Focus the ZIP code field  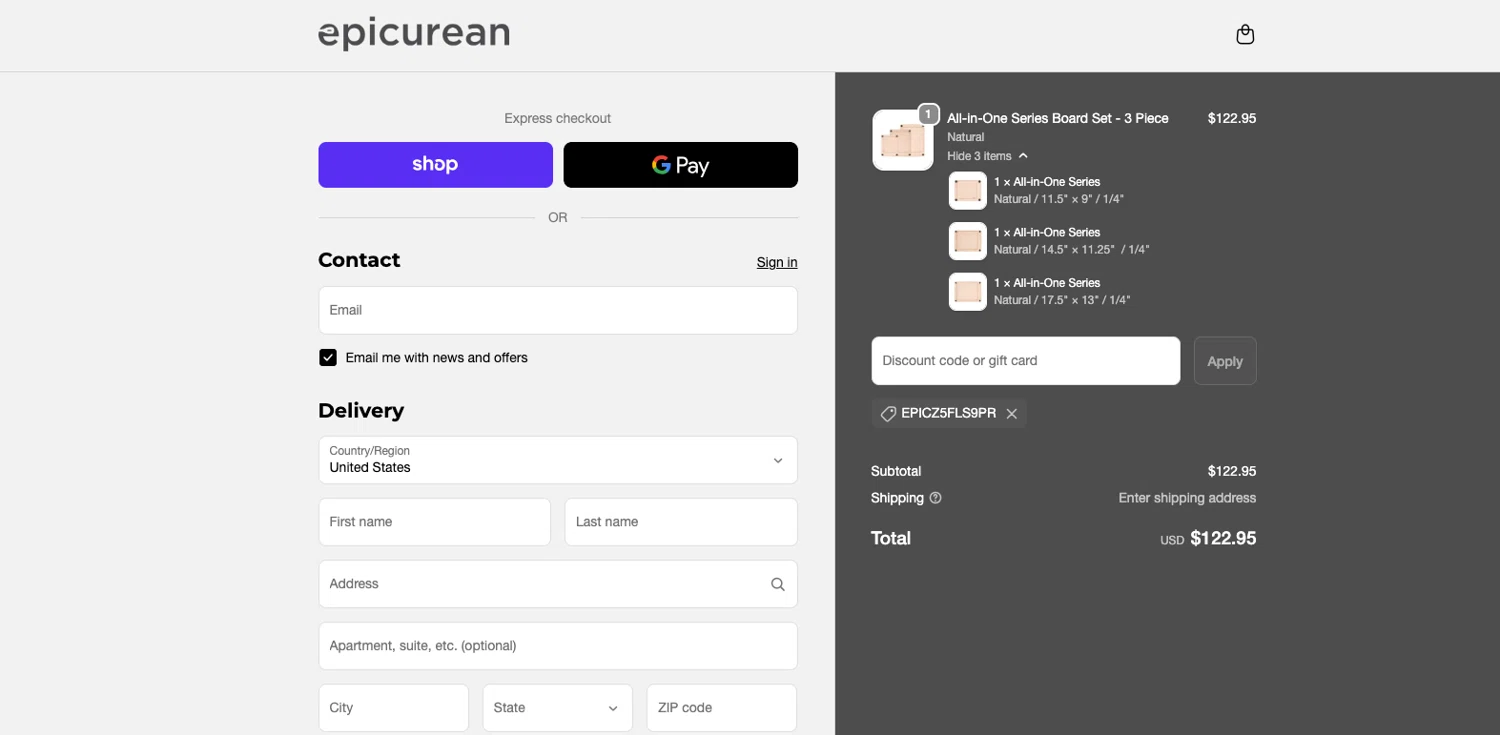[x=722, y=708]
